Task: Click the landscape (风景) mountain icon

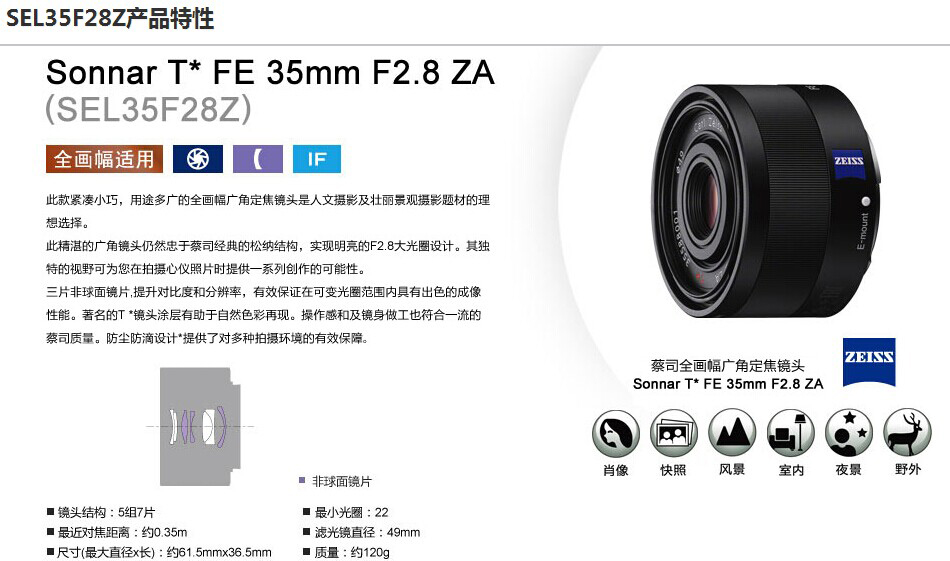Action: pos(732,433)
